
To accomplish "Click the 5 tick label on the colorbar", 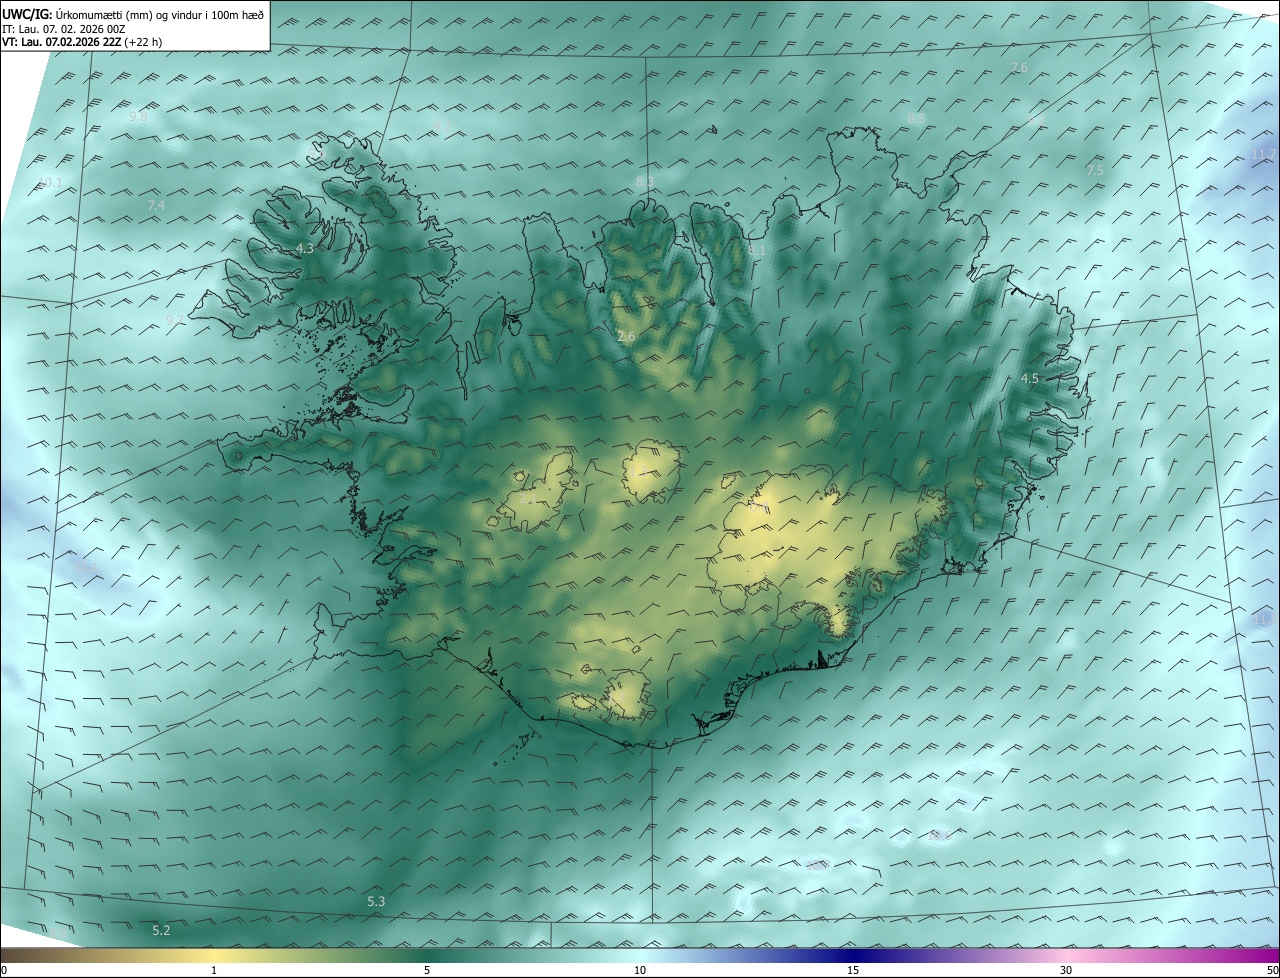I will point(427,970).
